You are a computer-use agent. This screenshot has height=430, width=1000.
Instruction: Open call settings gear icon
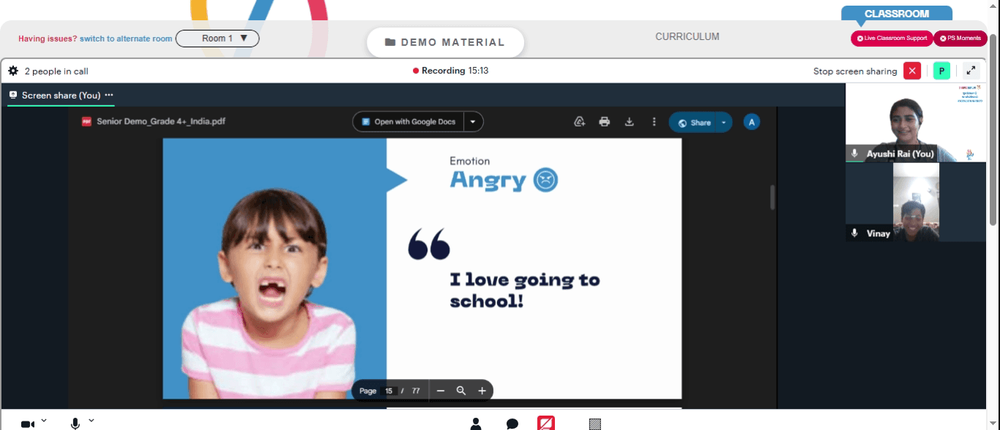[13, 71]
